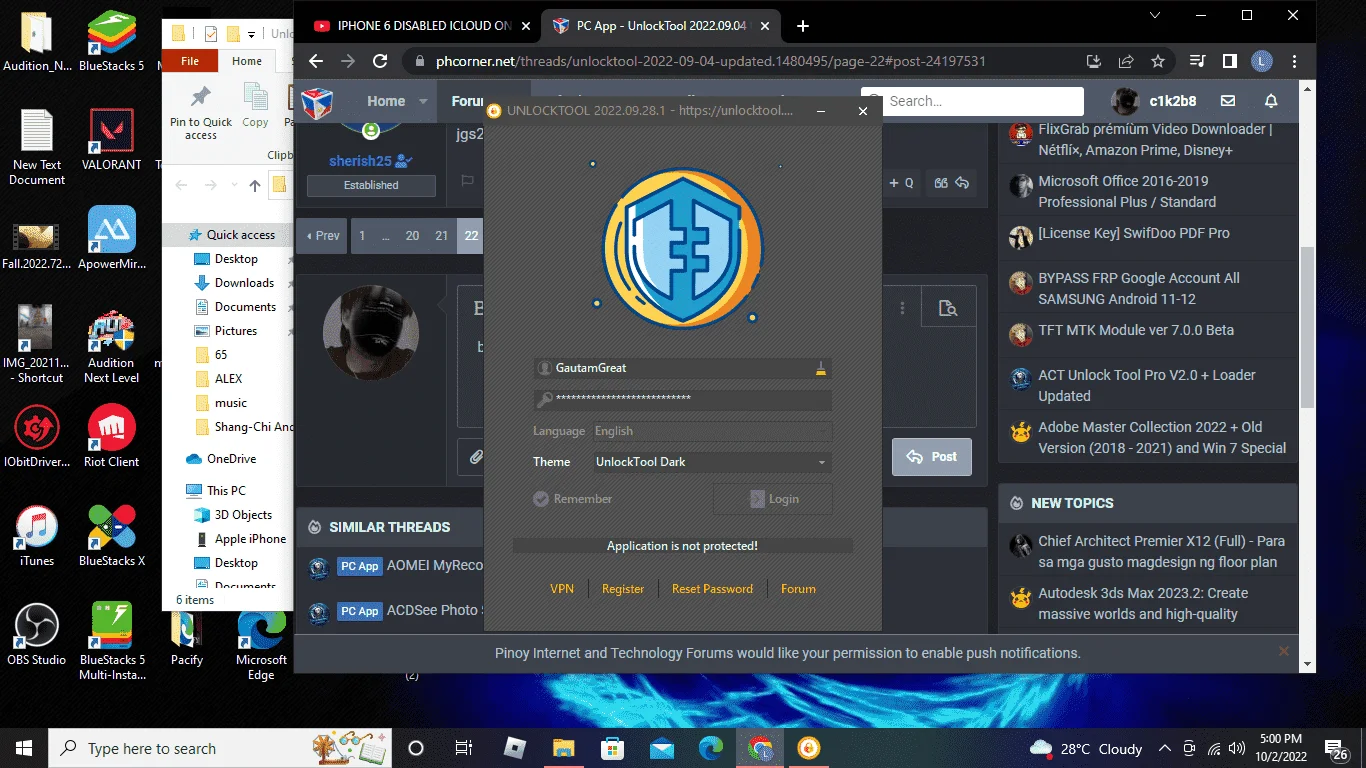Open OBS Studio desktop icon
The height and width of the screenshot is (768, 1366).
click(37, 634)
